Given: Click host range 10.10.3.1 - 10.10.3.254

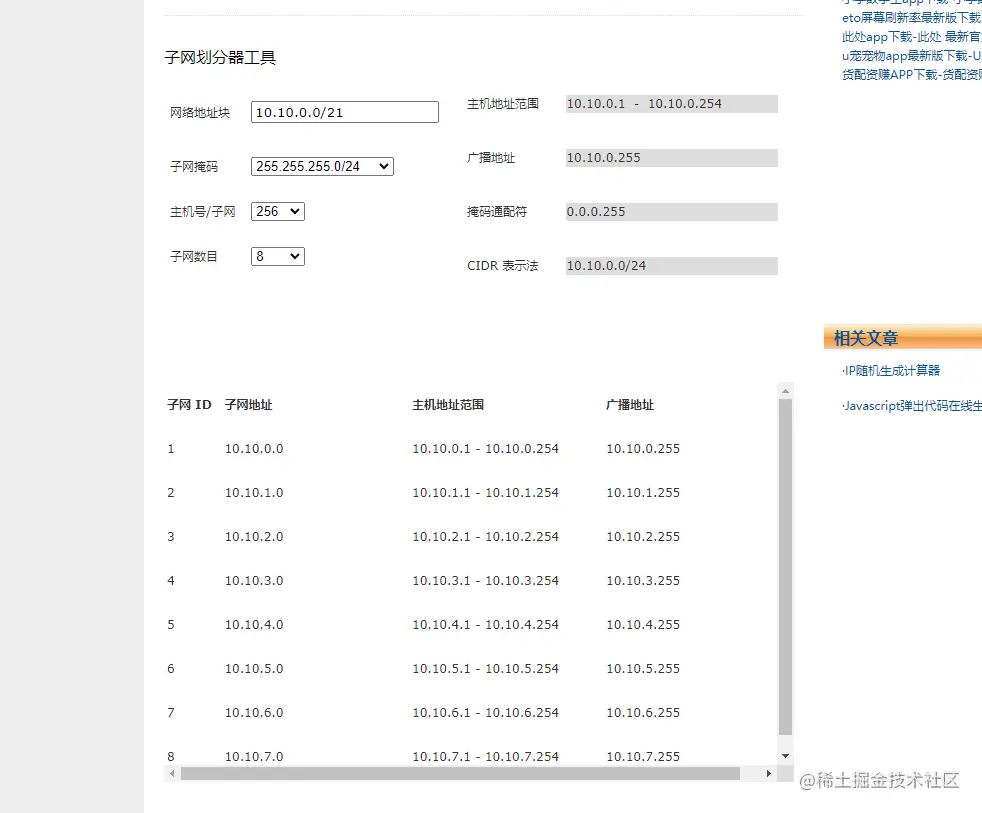Looking at the screenshot, I should click(x=485, y=581).
